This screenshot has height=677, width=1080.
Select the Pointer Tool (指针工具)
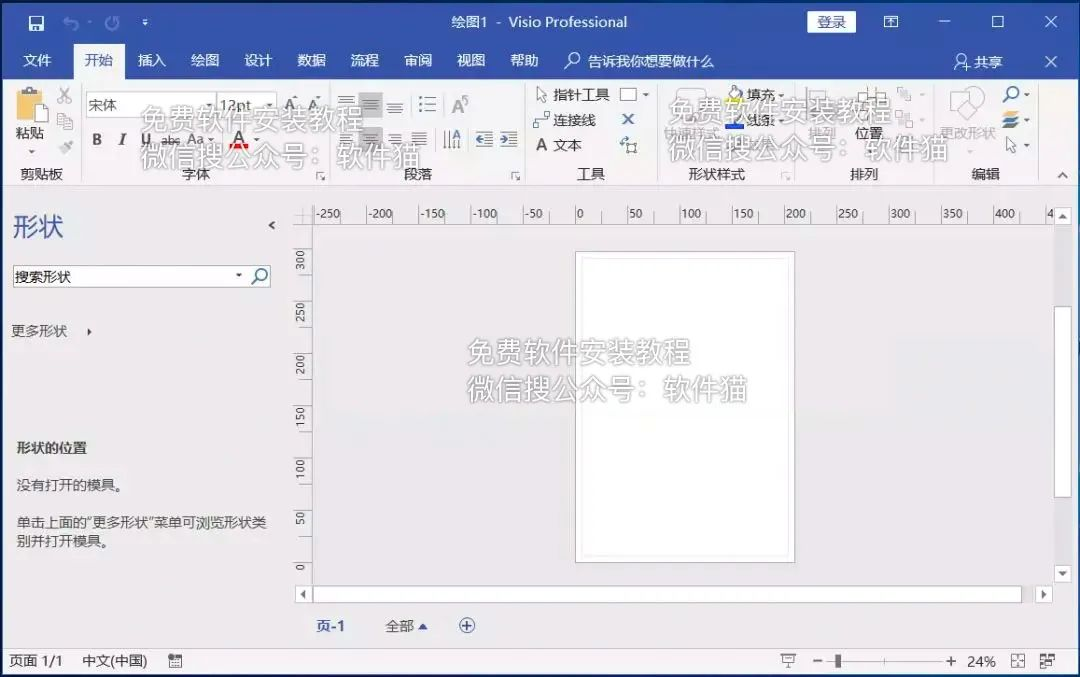575,97
